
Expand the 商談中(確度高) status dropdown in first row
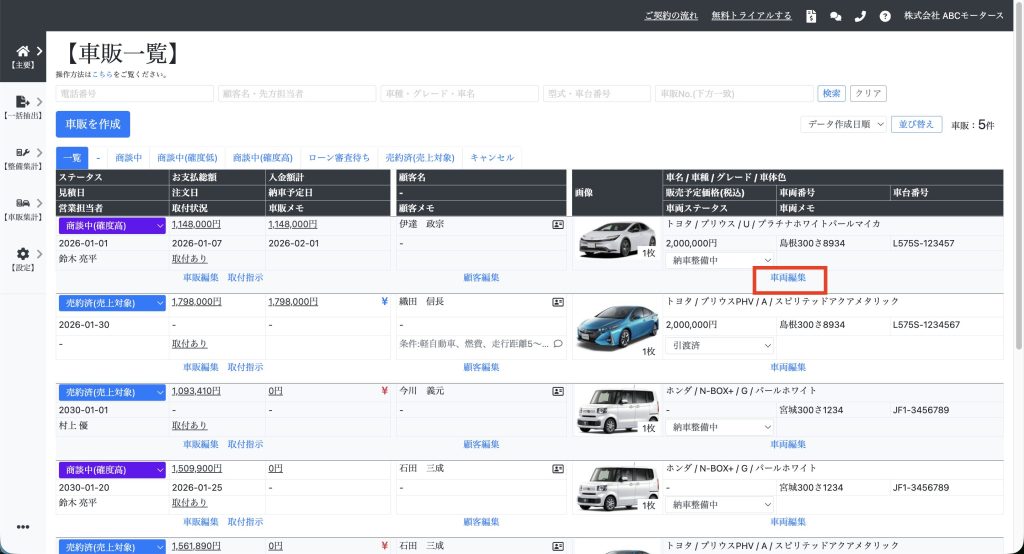[110, 226]
